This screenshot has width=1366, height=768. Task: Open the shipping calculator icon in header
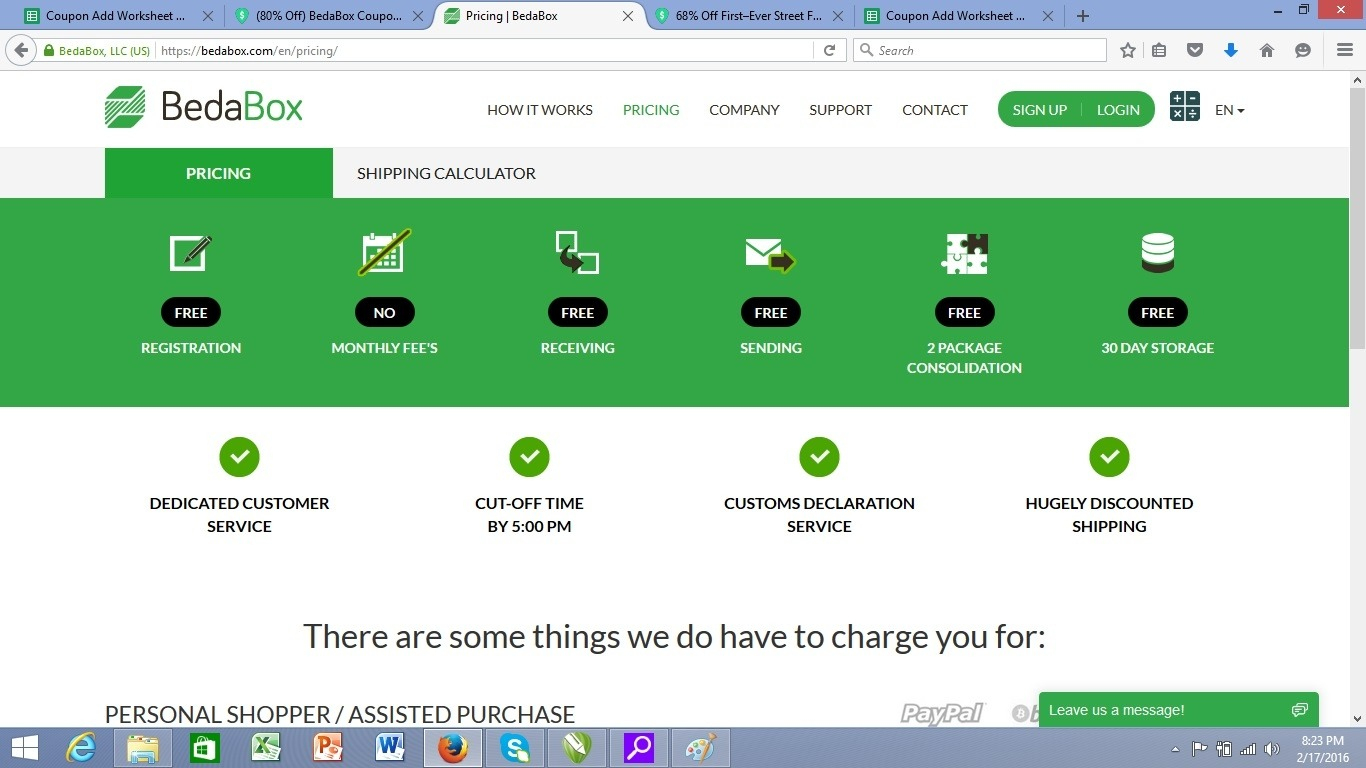click(x=1185, y=106)
